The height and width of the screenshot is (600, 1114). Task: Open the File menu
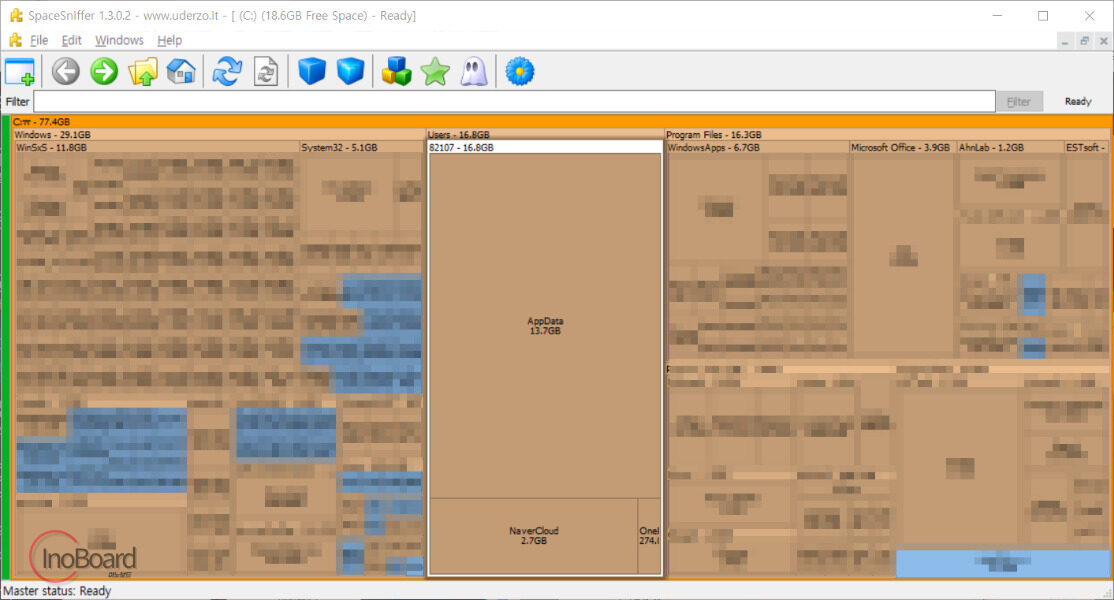tap(39, 40)
